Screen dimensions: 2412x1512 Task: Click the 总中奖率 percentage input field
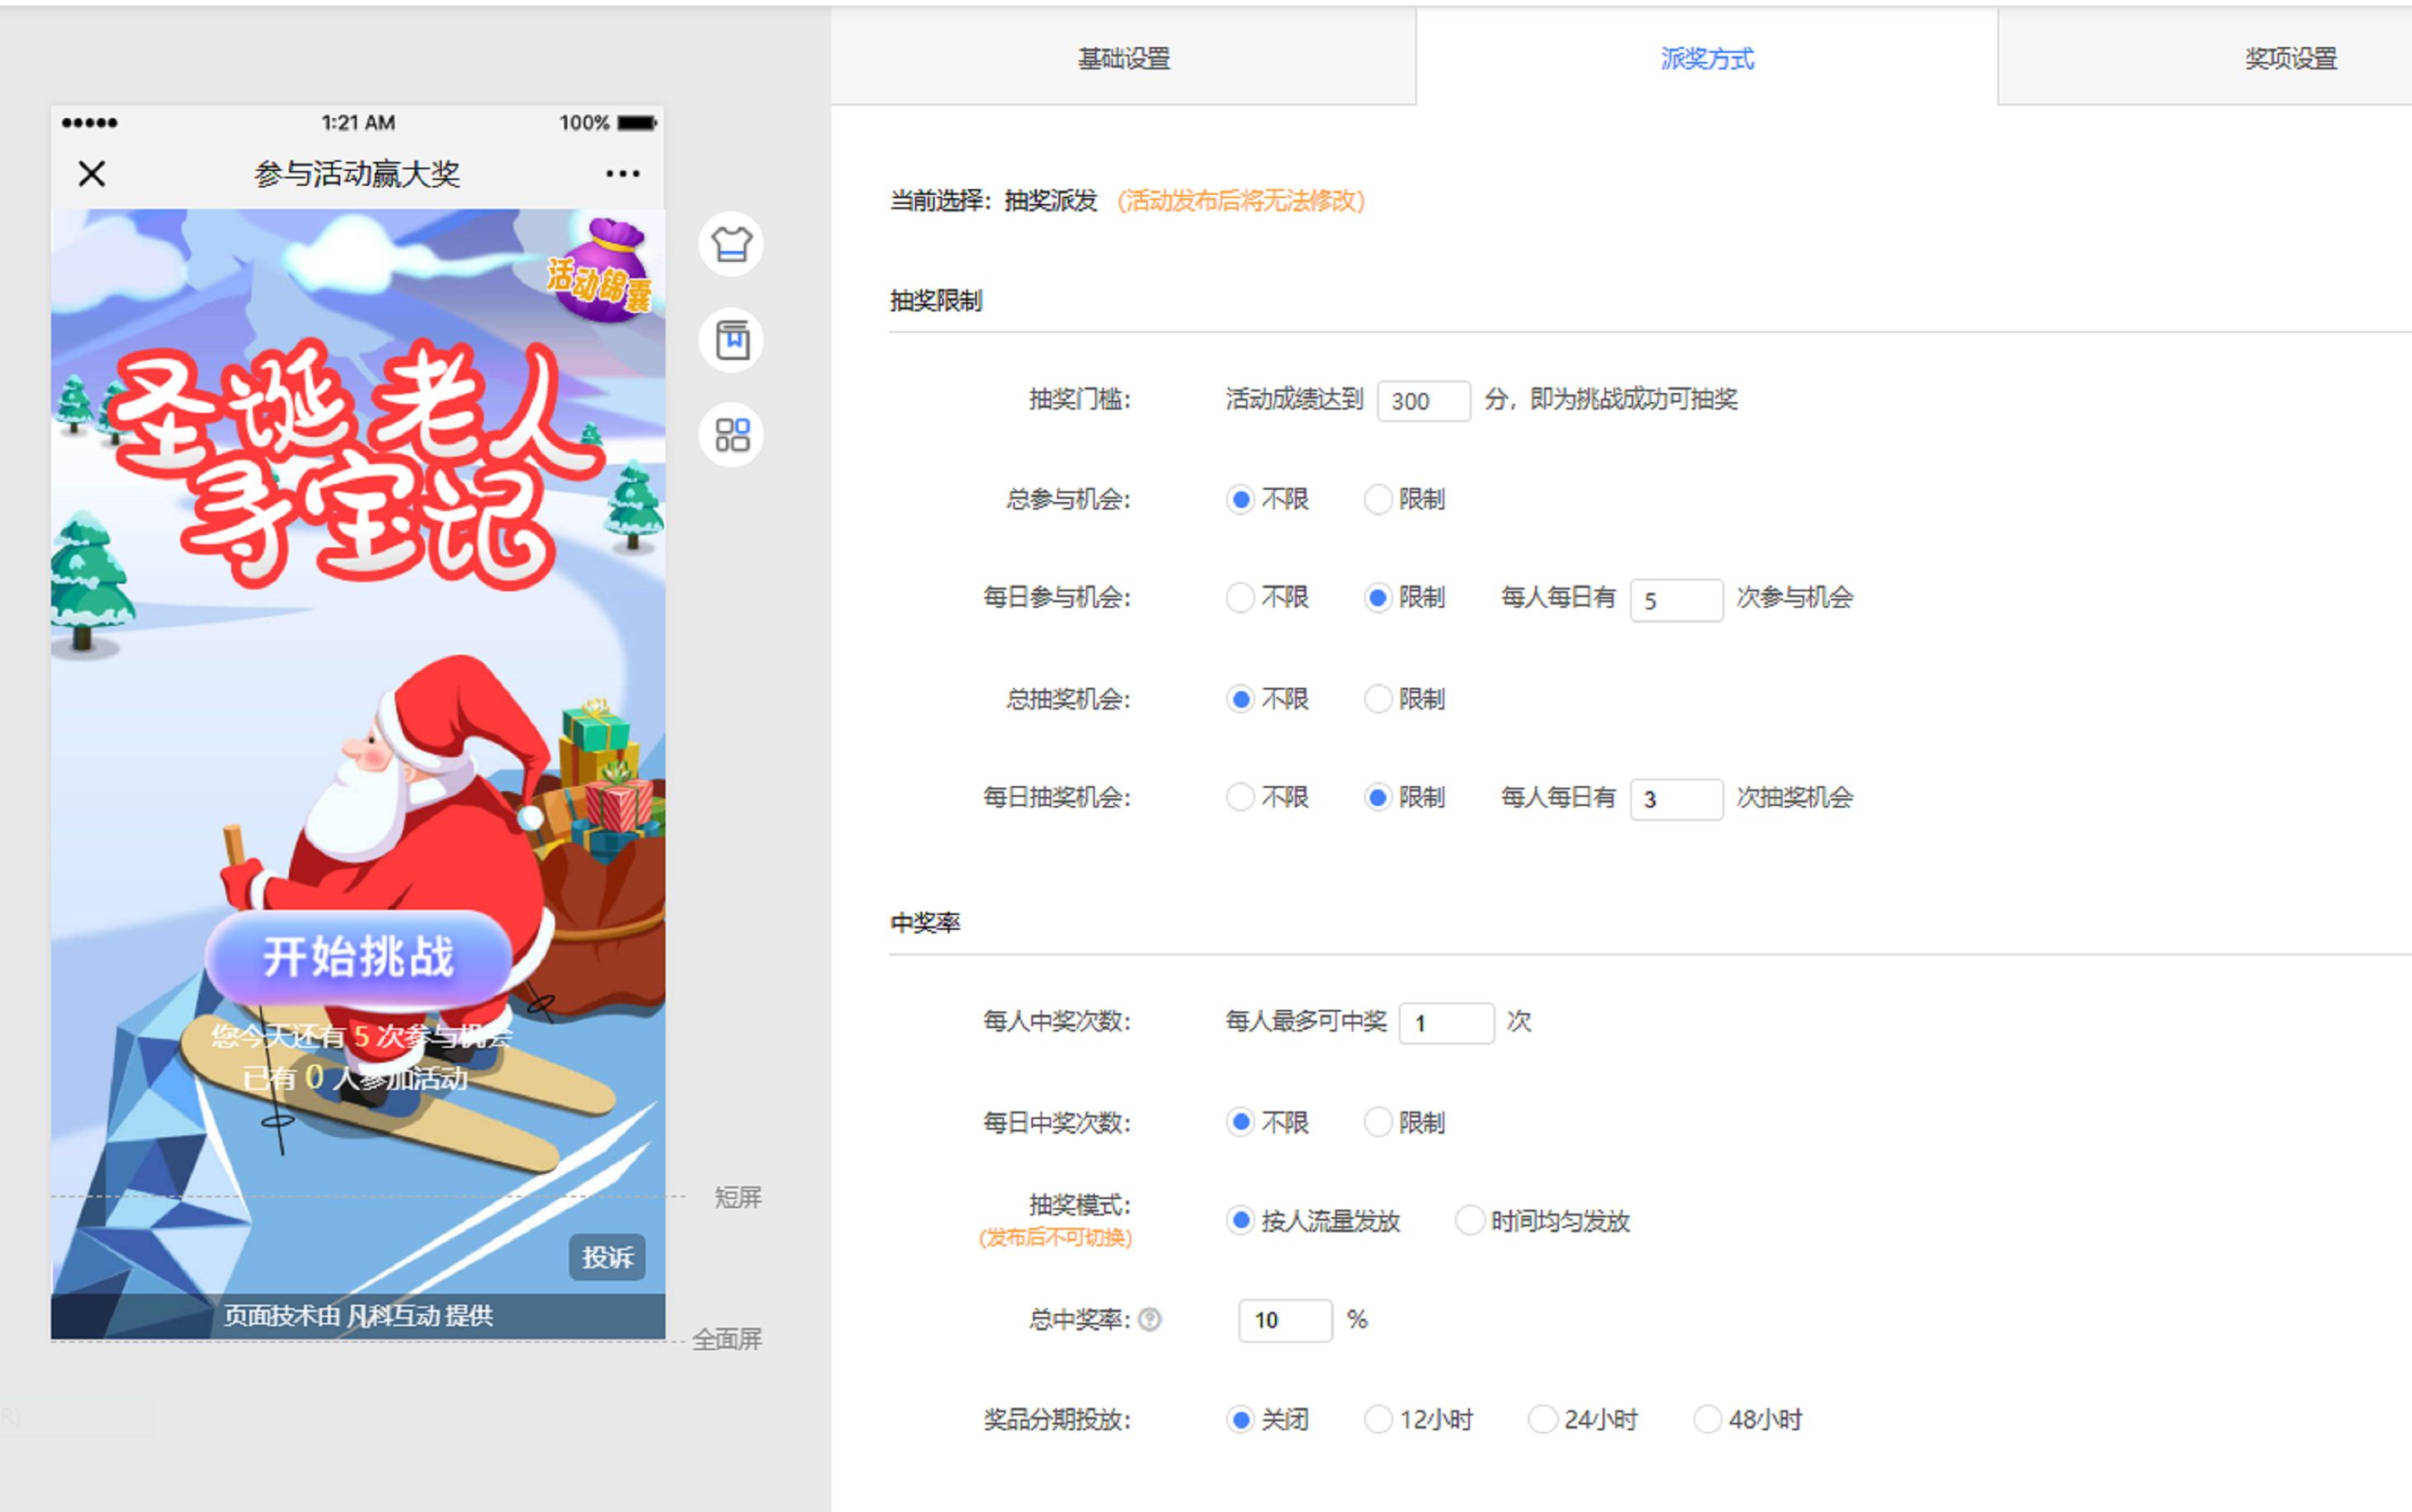click(x=1284, y=1320)
